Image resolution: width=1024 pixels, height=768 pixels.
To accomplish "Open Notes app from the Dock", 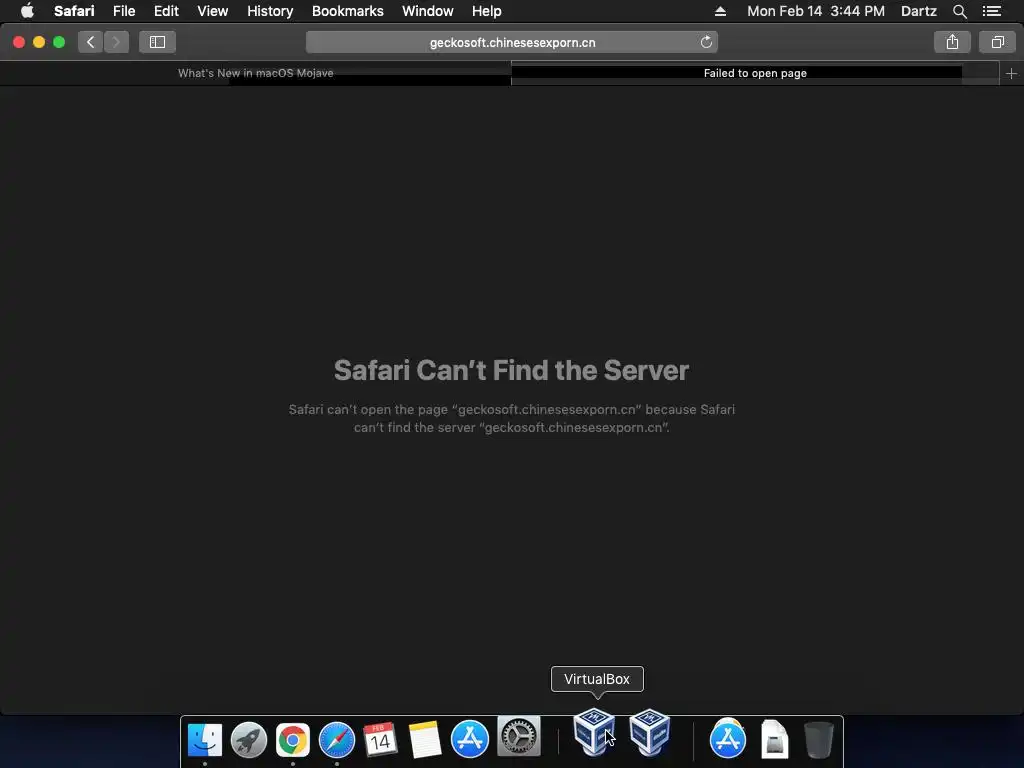I will point(425,740).
